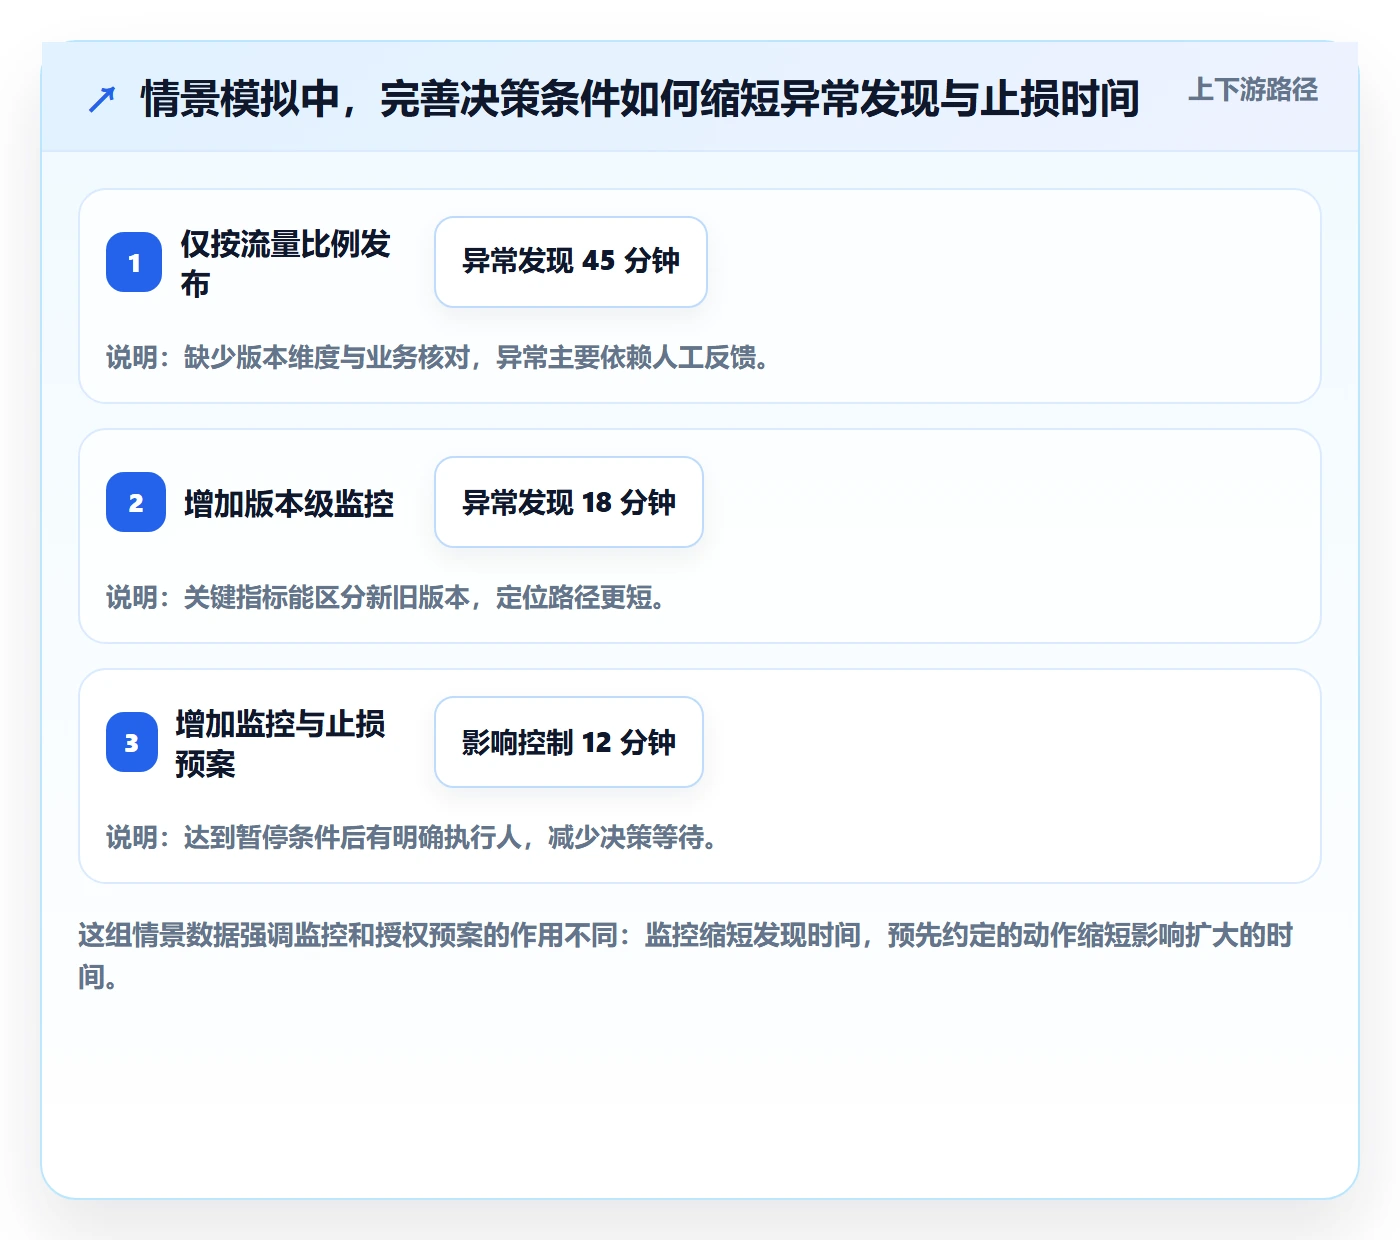Click the summary paragraph starting with 这组情景数据
The image size is (1400, 1240).
[x=686, y=956]
